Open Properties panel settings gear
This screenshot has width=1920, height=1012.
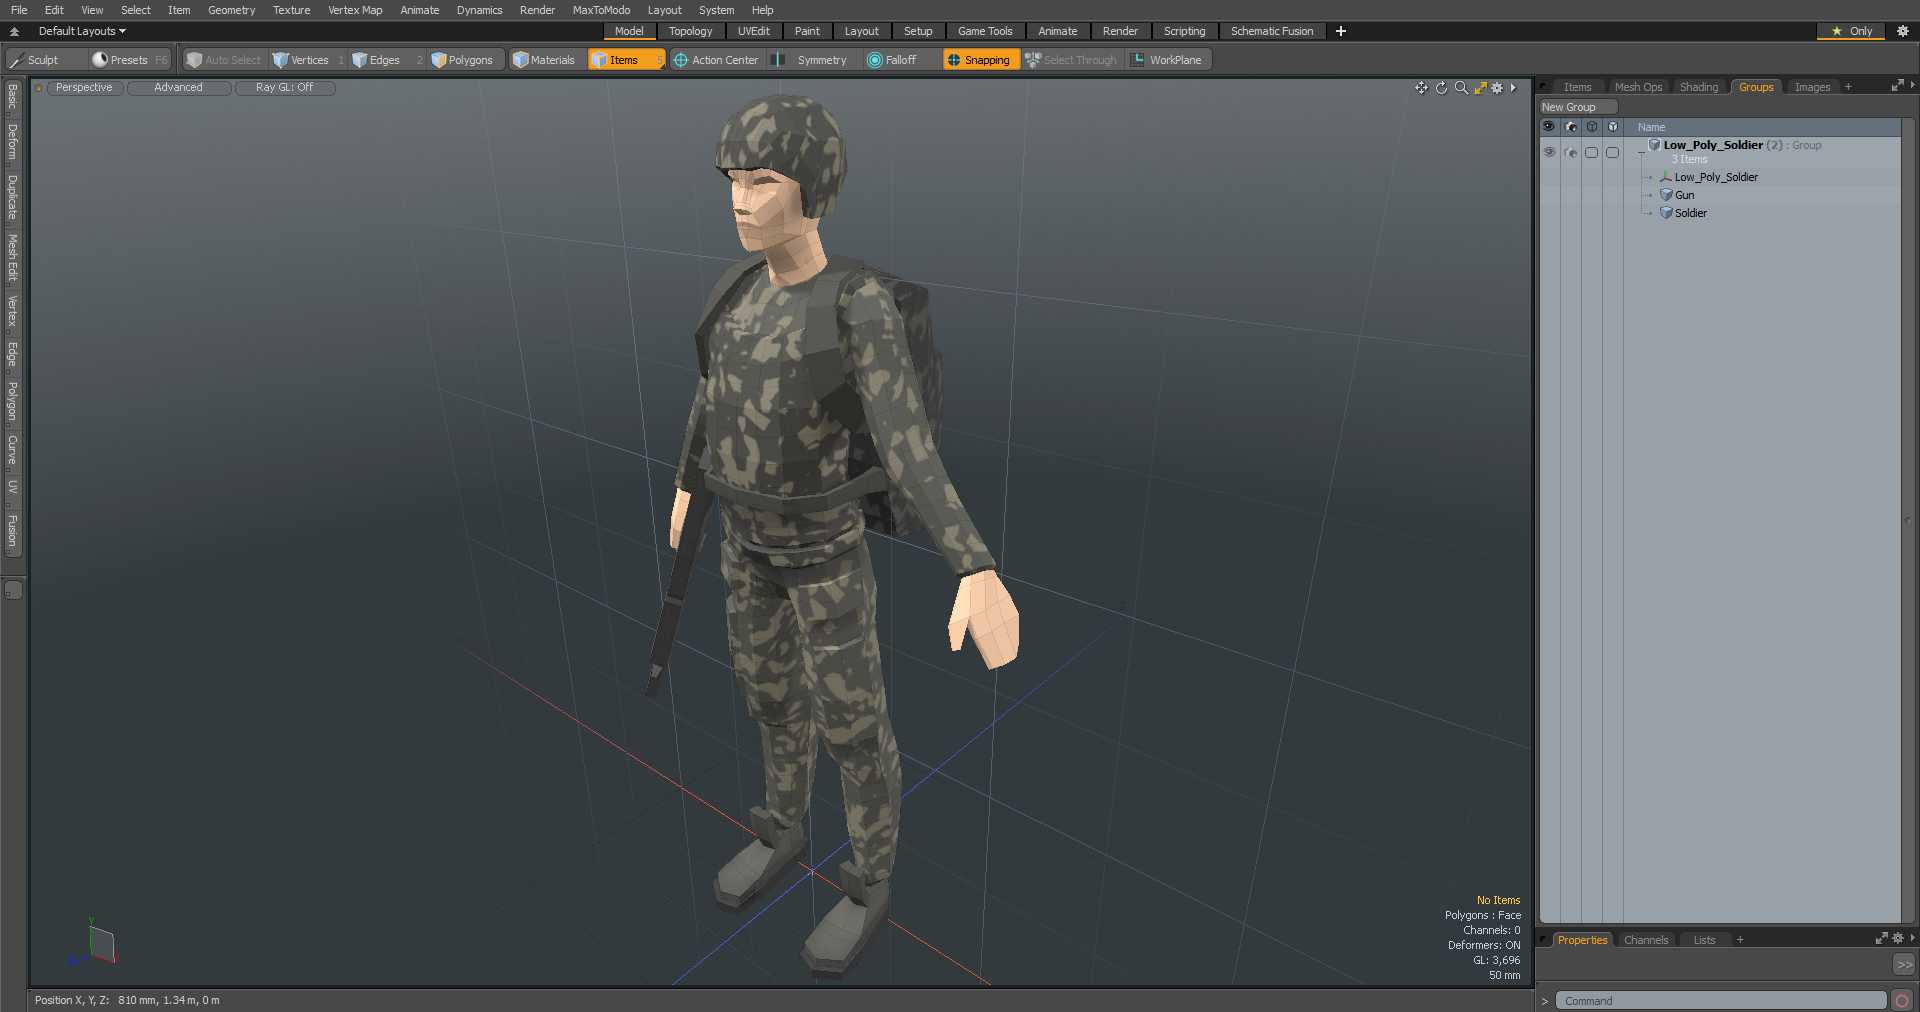1897,939
